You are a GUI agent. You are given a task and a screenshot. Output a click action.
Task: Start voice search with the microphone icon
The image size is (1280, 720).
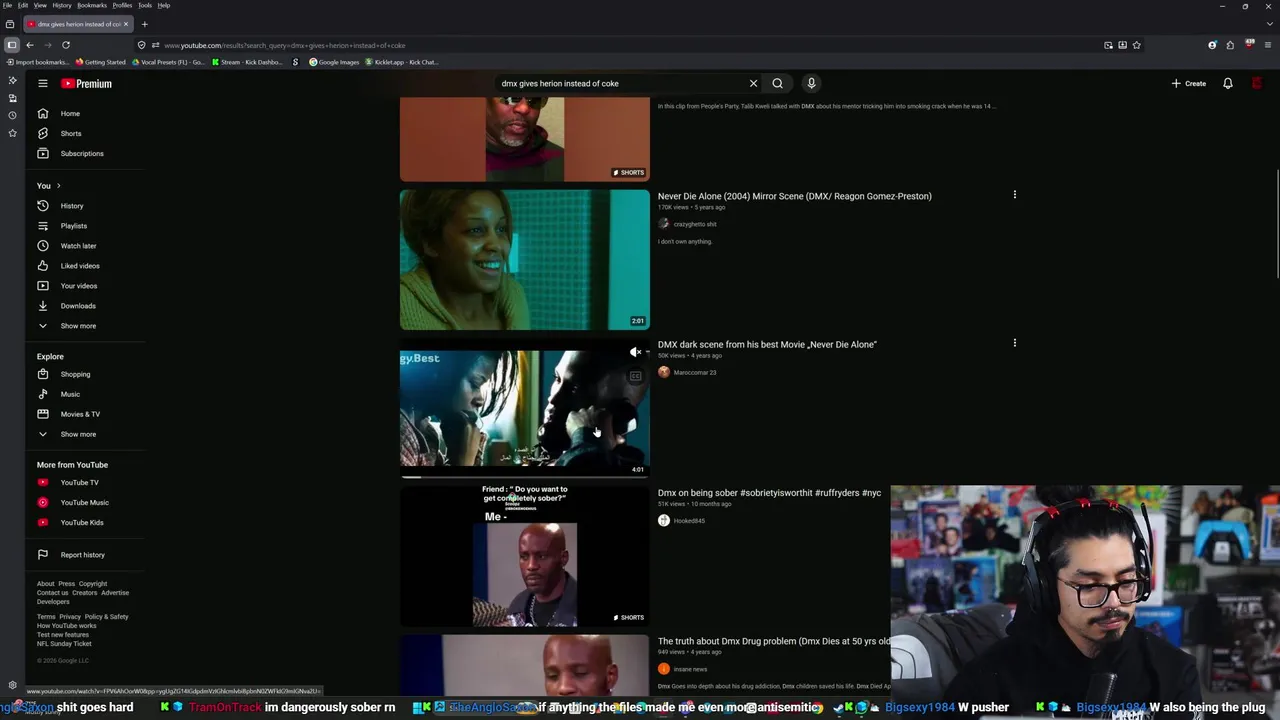(811, 84)
